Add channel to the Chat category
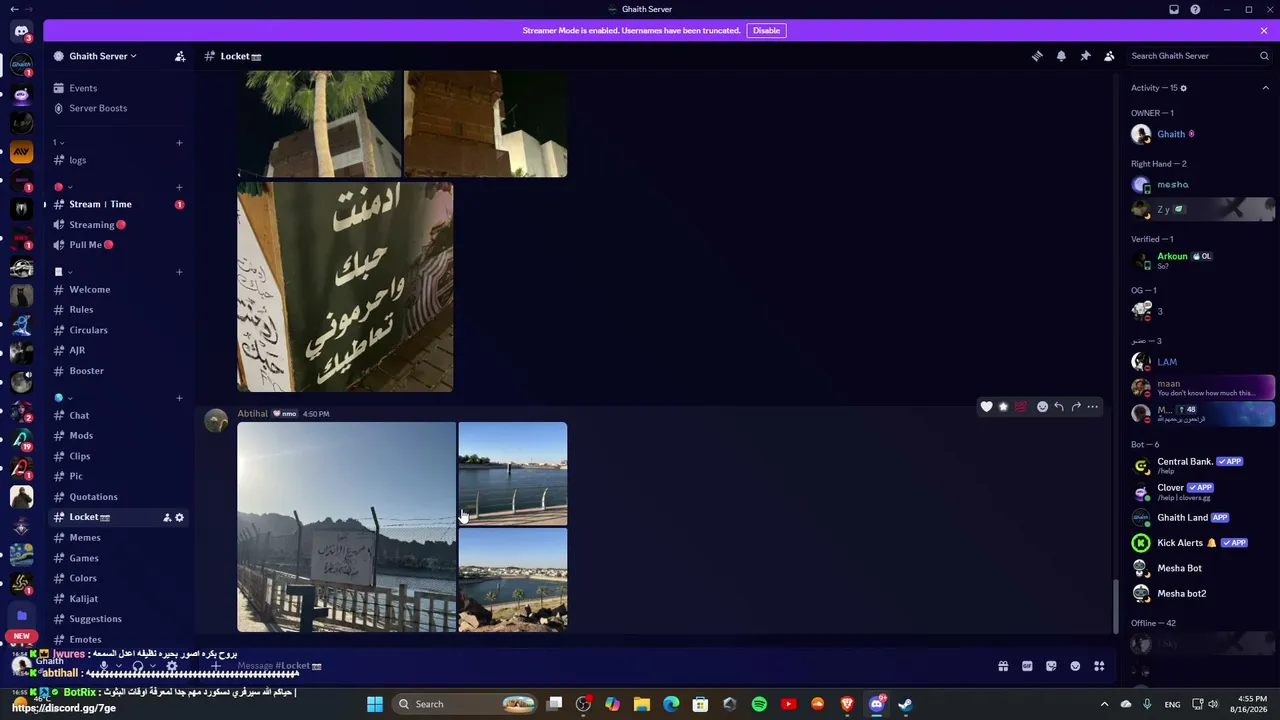The image size is (1280, 720). pyautogui.click(x=179, y=398)
